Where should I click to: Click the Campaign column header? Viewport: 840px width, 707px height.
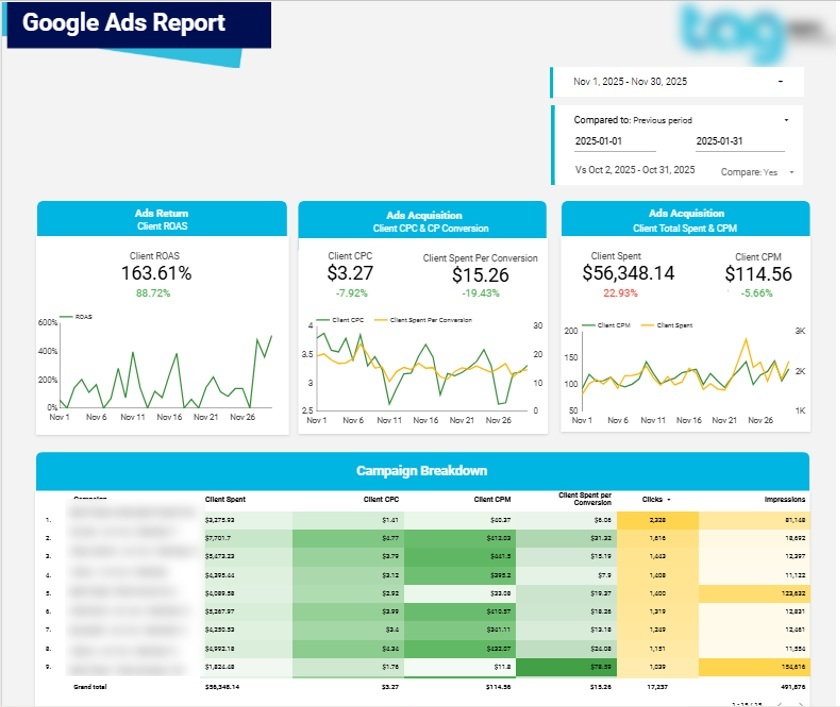(90, 499)
